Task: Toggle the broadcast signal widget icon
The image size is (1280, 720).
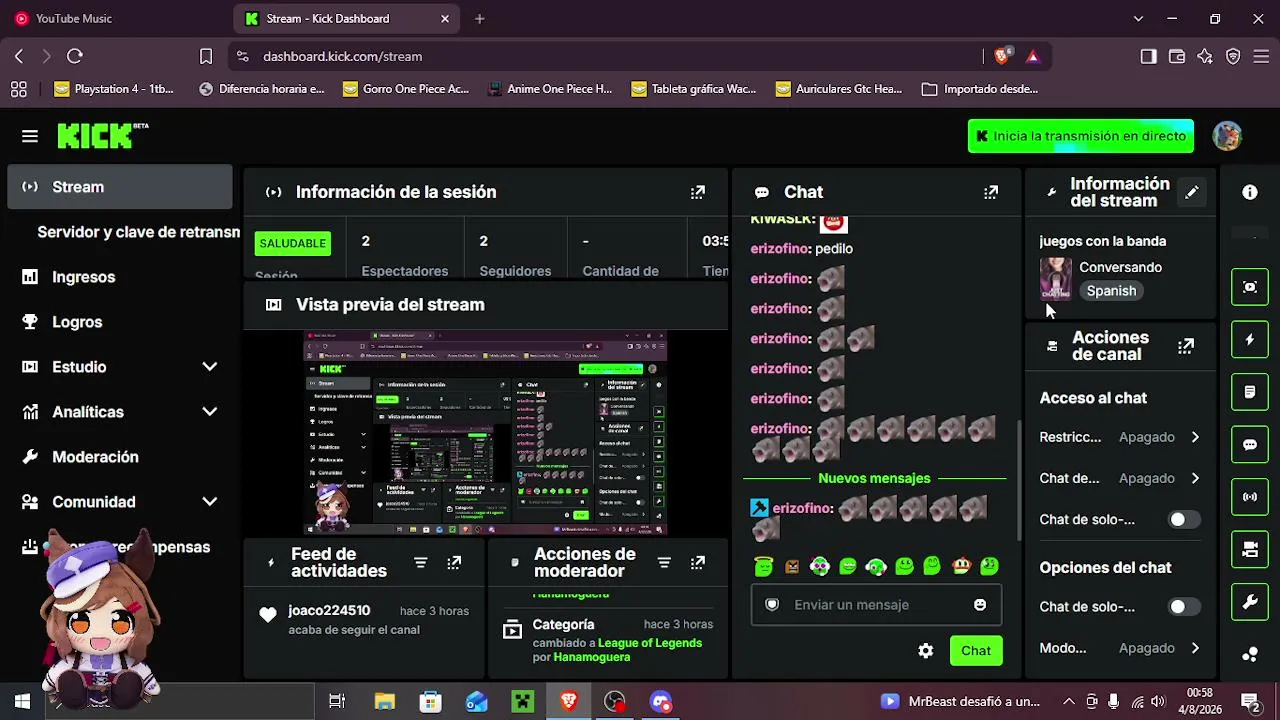Action: point(1250,497)
